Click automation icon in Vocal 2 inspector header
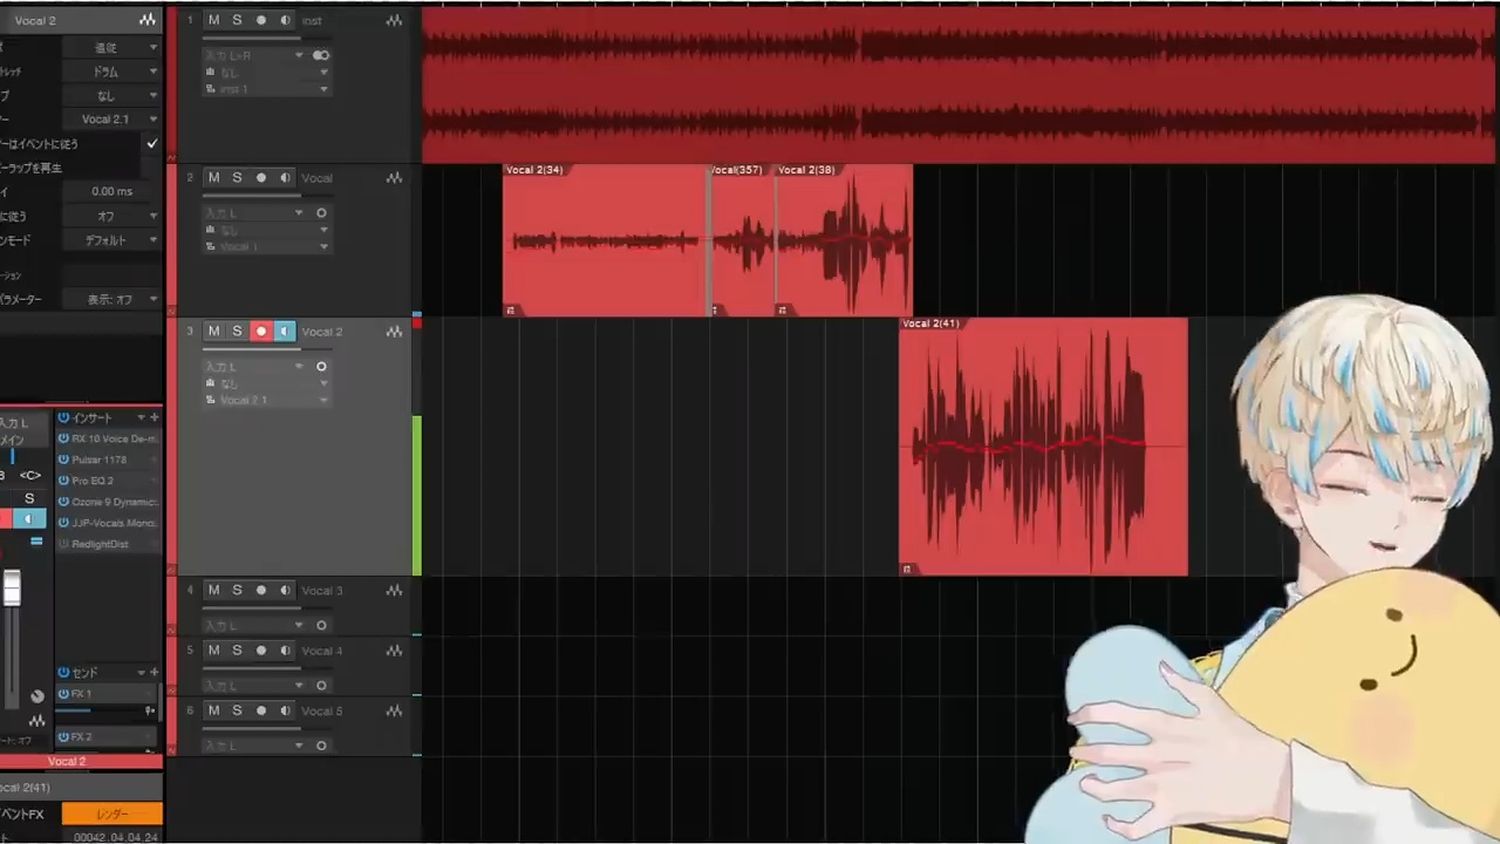The height and width of the screenshot is (844, 1500). (148, 20)
